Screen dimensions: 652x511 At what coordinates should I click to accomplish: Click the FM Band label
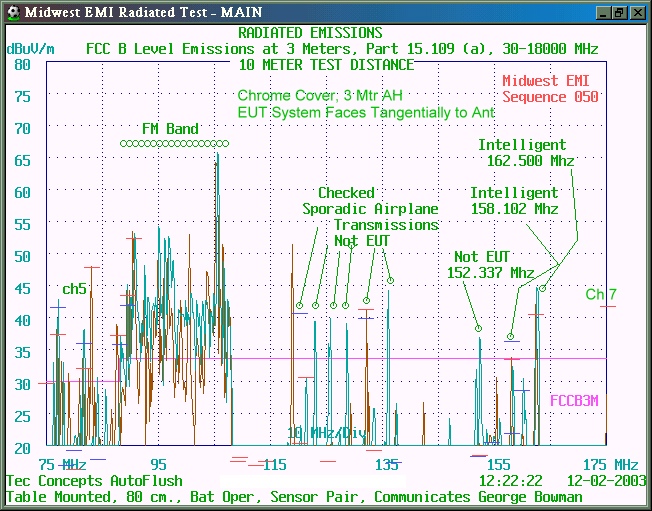(170, 129)
